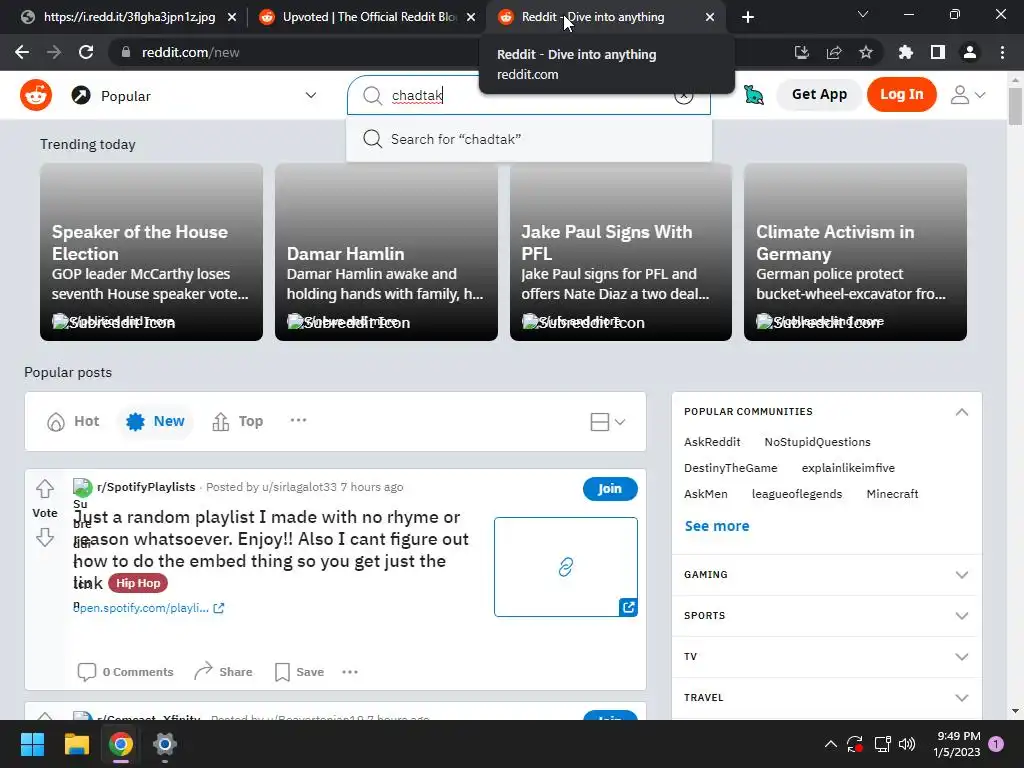The image size is (1024, 768).
Task: Open r/SpotifyPlaylists subreddit link
Action: (x=146, y=487)
